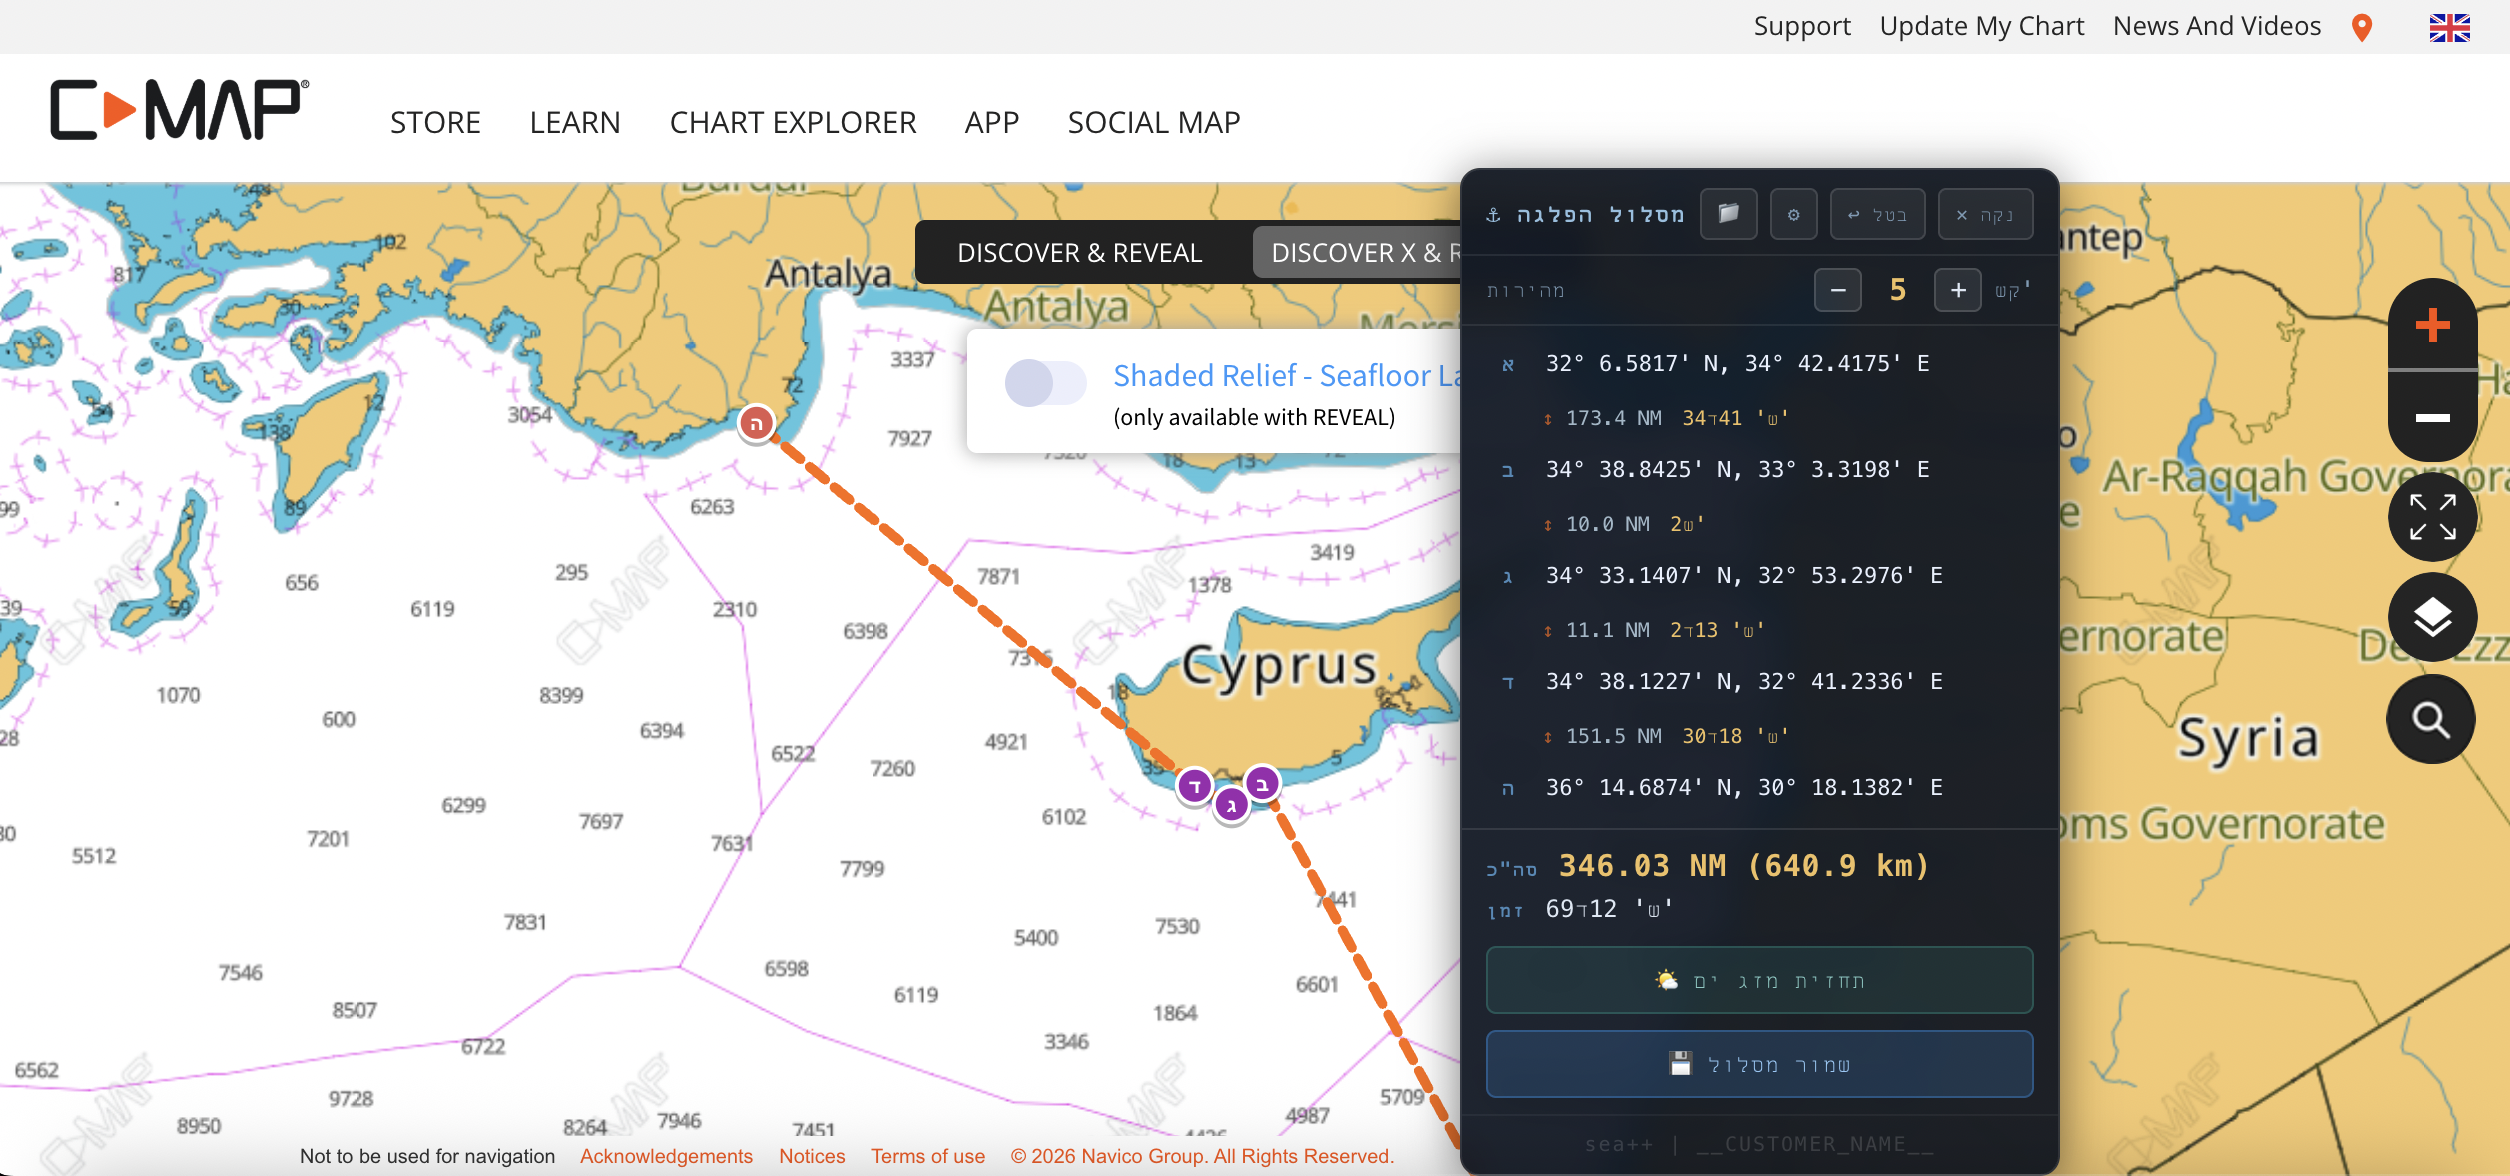Image resolution: width=2510 pixels, height=1176 pixels.
Task: Open Update My Chart link
Action: pos(1982,26)
